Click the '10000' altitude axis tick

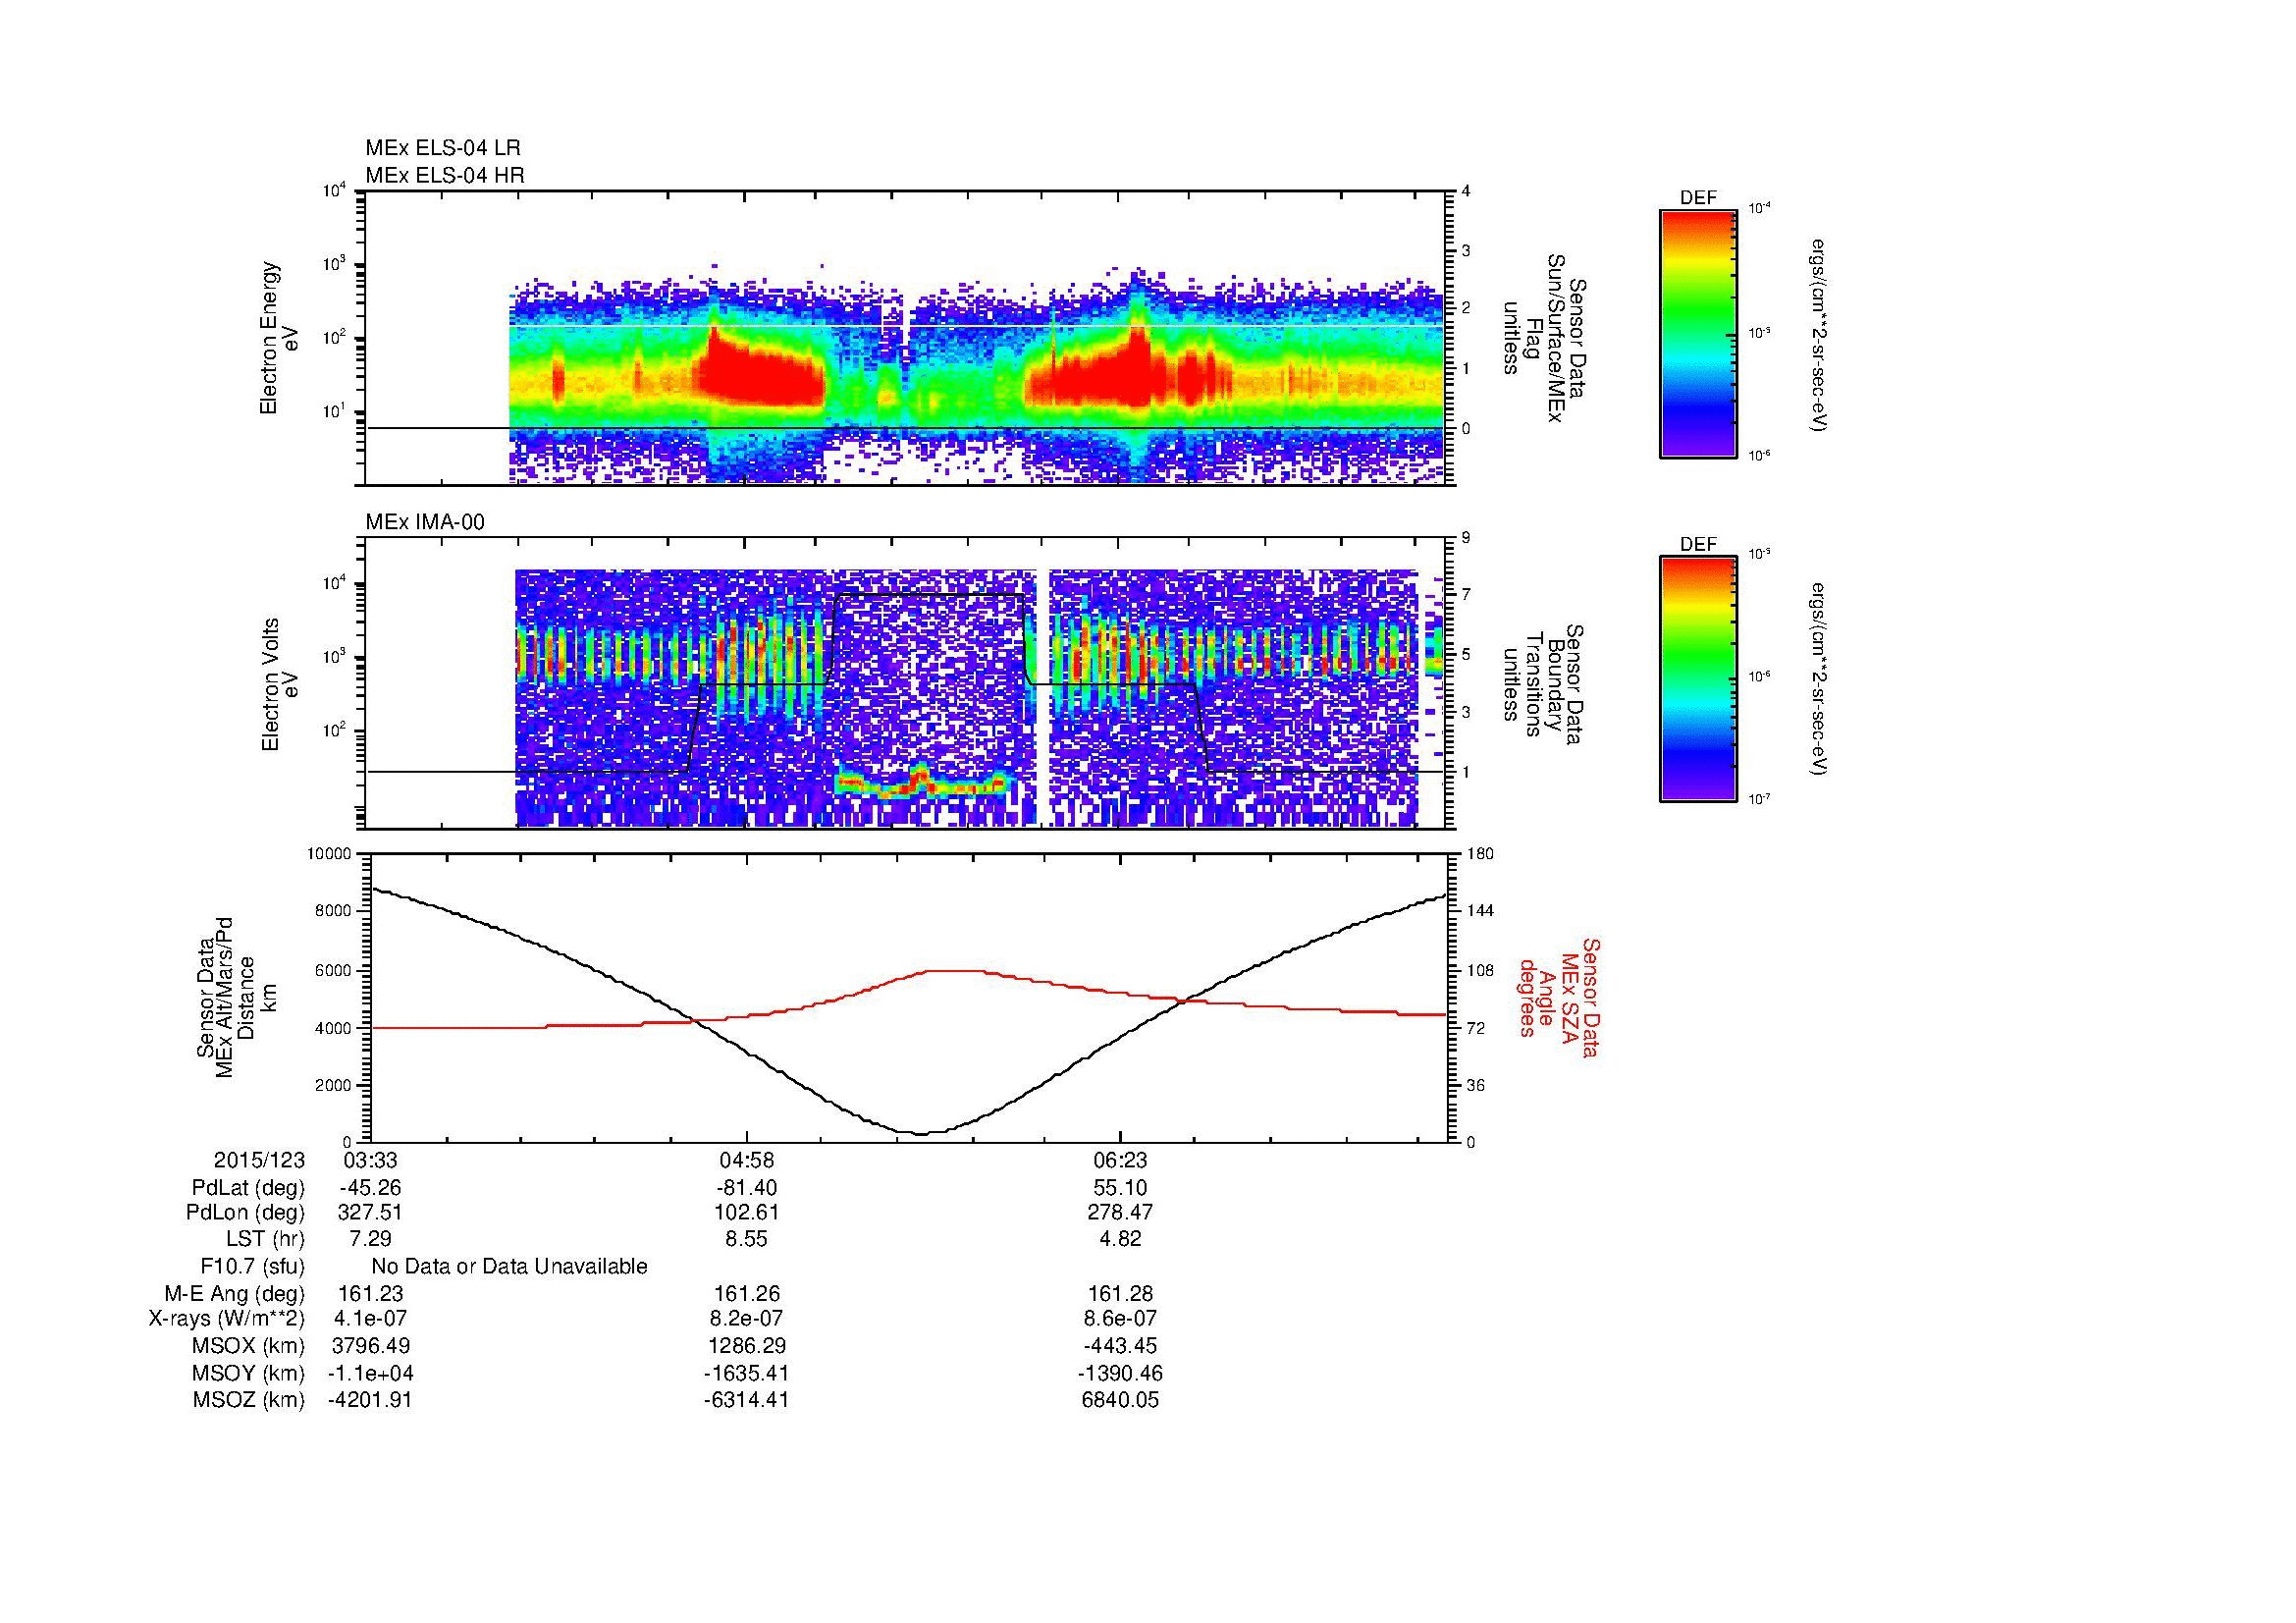[329, 854]
